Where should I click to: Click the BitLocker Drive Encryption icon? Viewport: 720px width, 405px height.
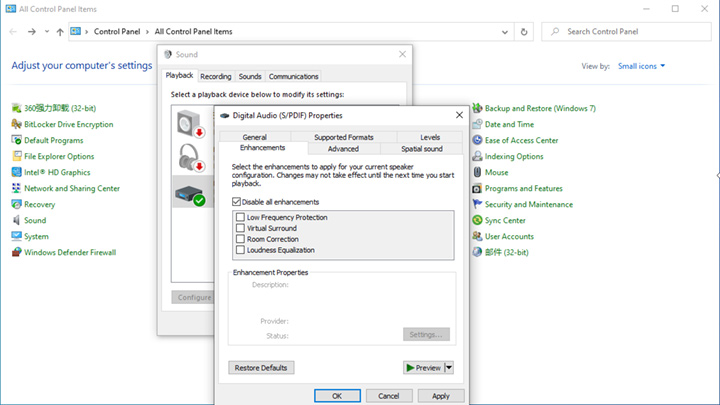coord(16,124)
